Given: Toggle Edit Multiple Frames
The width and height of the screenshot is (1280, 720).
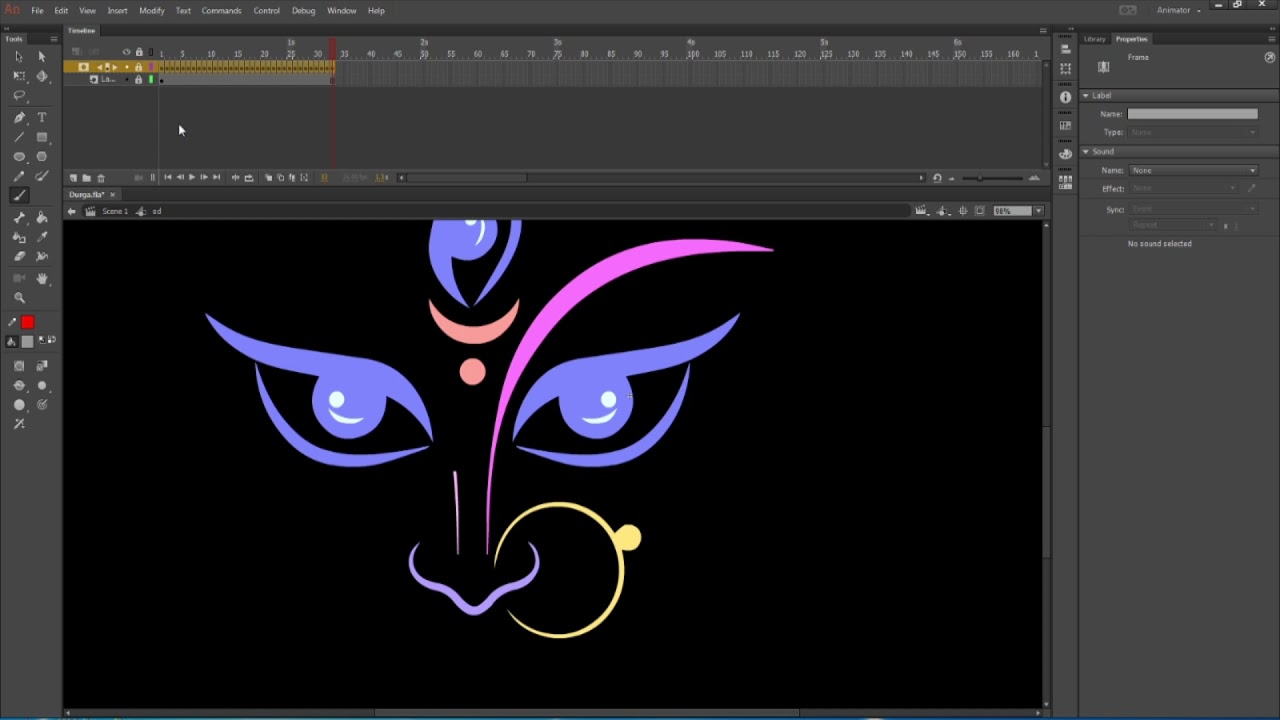Looking at the screenshot, I should (292, 178).
